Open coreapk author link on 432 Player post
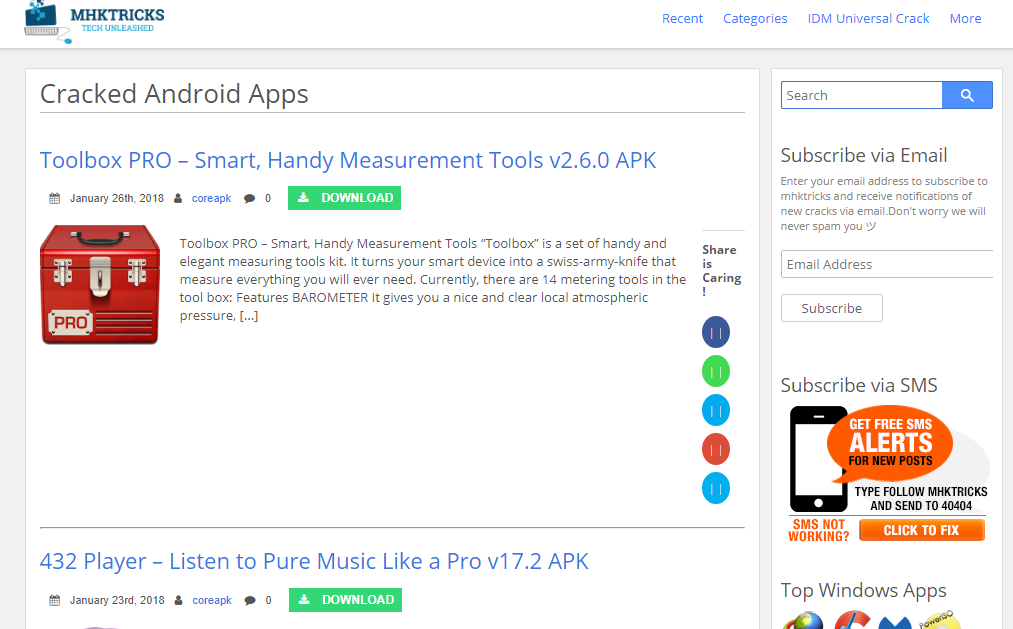 [x=212, y=600]
